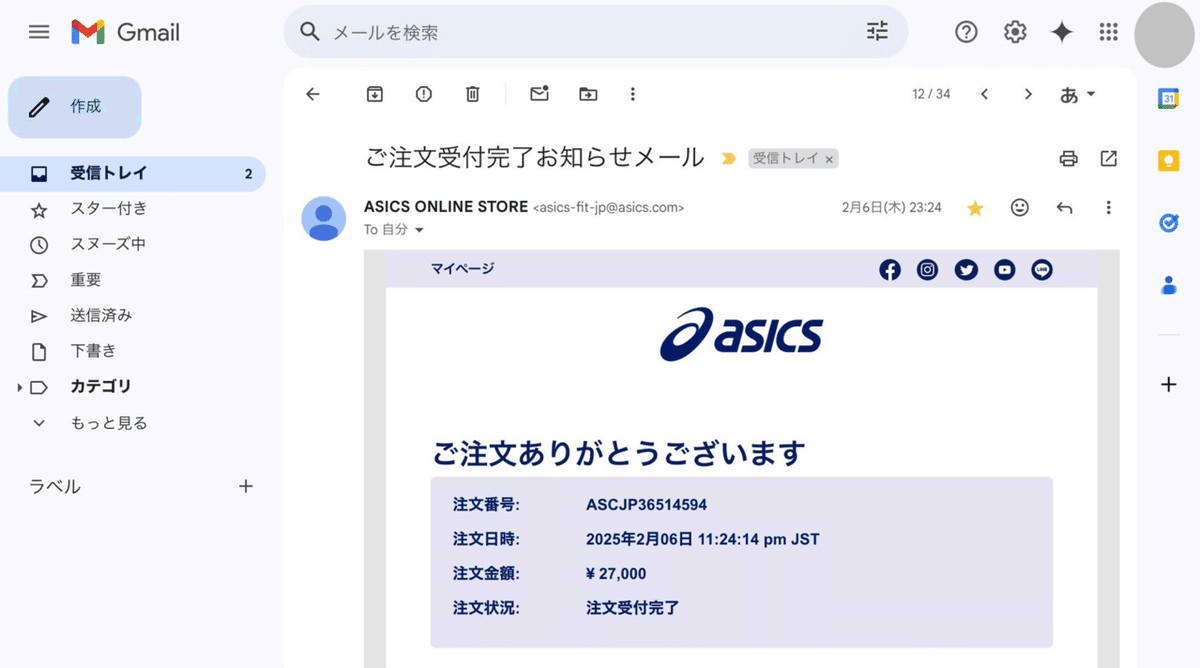Open 受信トレイ inbox folder
Viewport: 1200px width, 668px height.
133,173
